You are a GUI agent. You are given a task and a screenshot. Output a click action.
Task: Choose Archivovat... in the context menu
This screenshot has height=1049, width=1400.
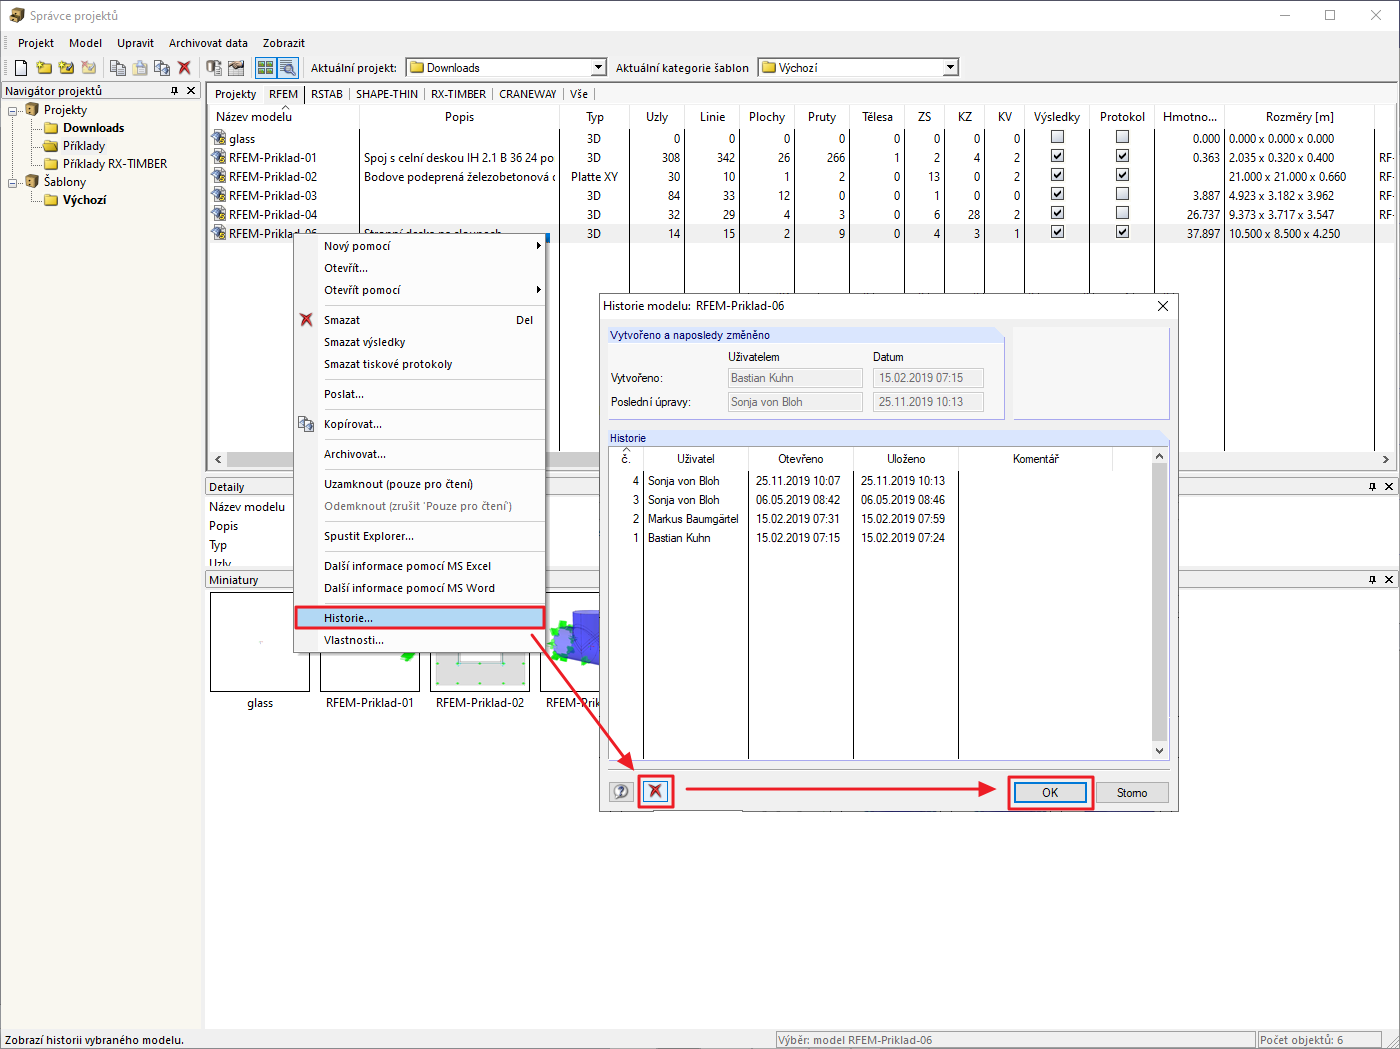point(420,454)
